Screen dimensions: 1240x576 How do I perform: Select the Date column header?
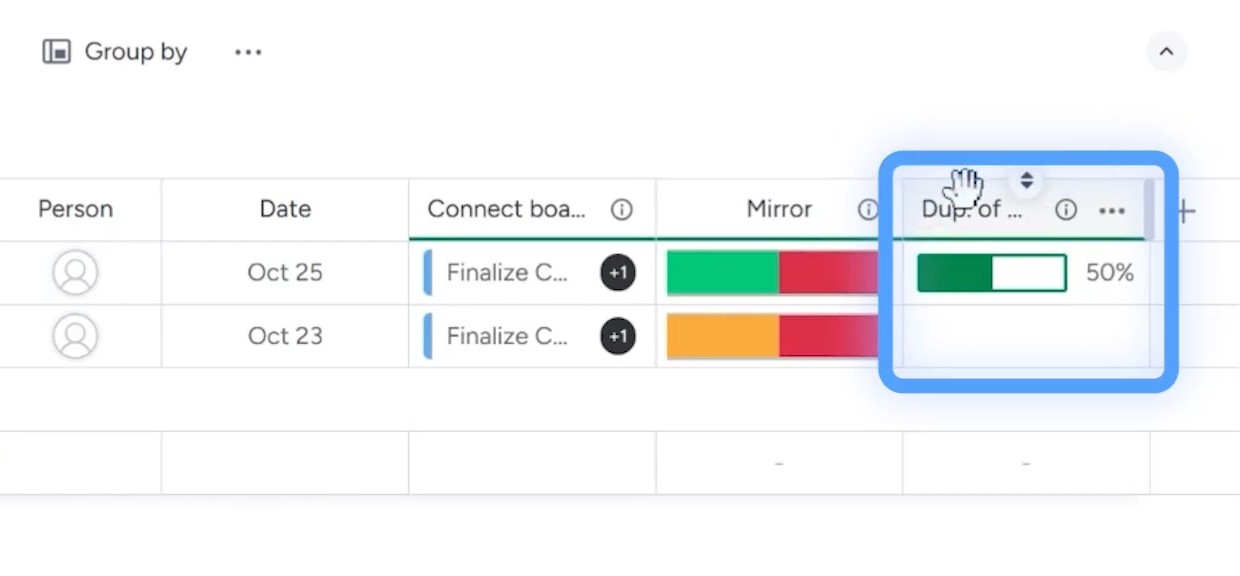point(284,209)
